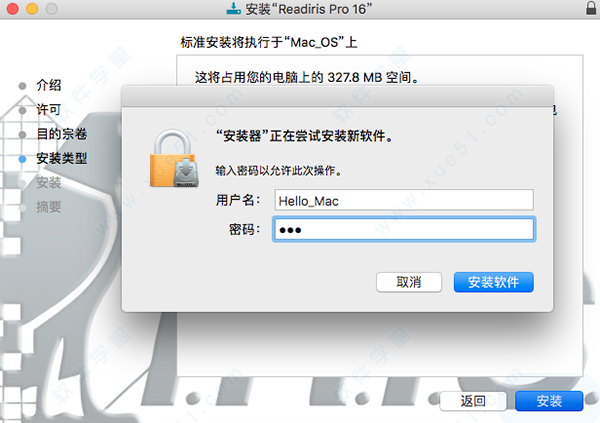600x423 pixels.
Task: Select the 介绍 step bullet
Action: 23,86
